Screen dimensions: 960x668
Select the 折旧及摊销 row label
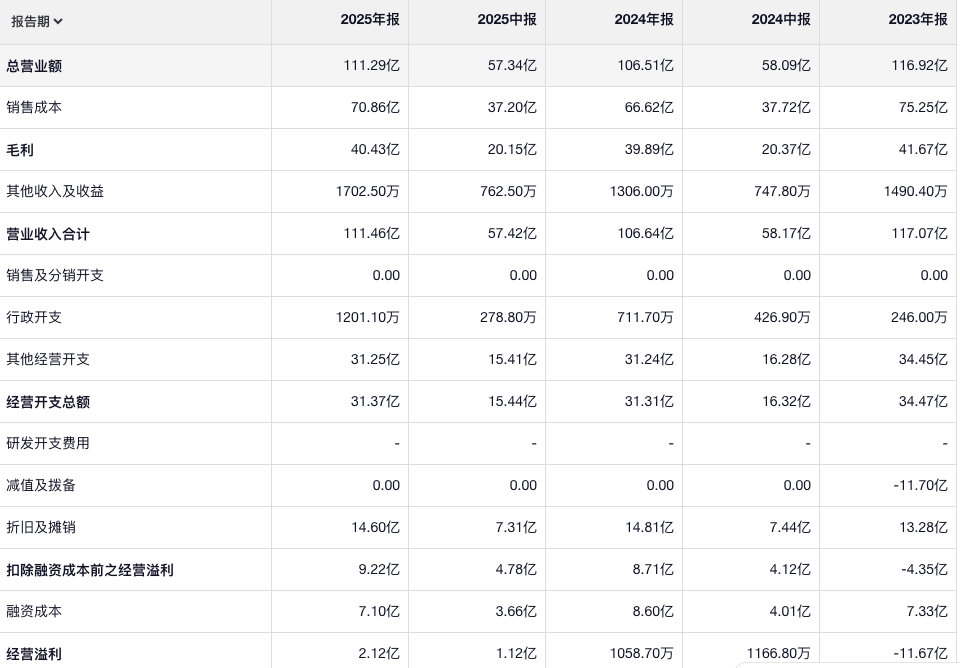click(x=41, y=527)
